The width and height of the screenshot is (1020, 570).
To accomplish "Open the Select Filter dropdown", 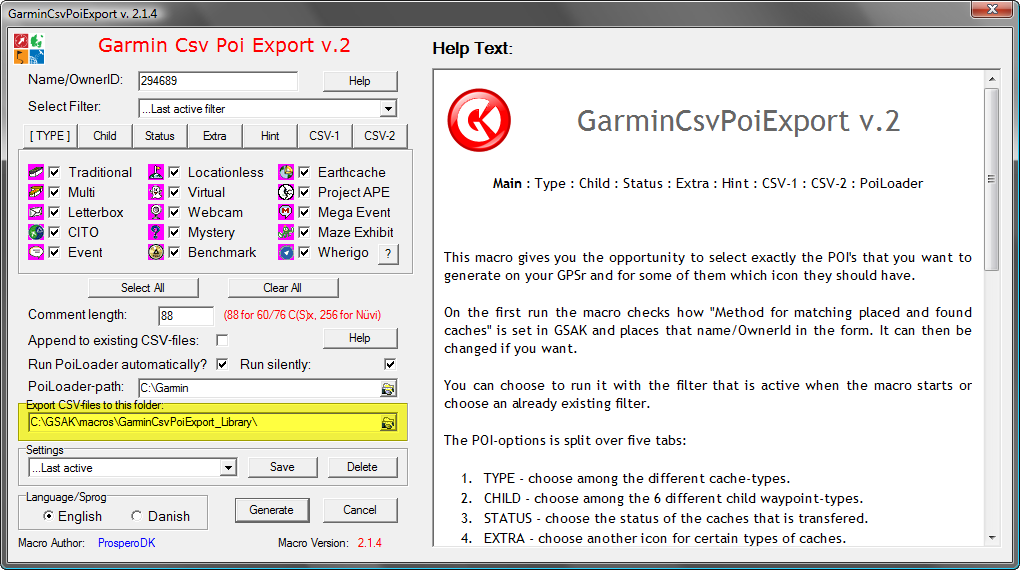I will [388, 109].
